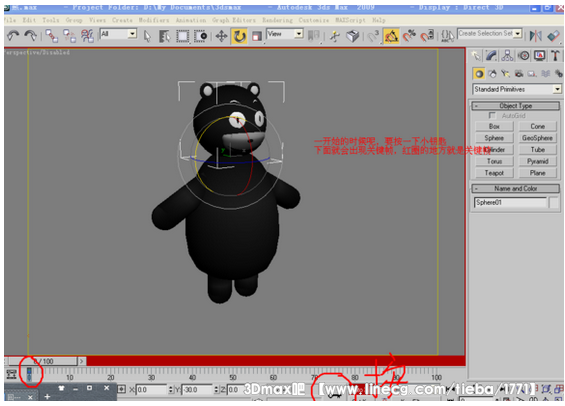Viewport: 565px width, 406px height.
Task: Click the Align tool icon
Action: click(x=553, y=36)
